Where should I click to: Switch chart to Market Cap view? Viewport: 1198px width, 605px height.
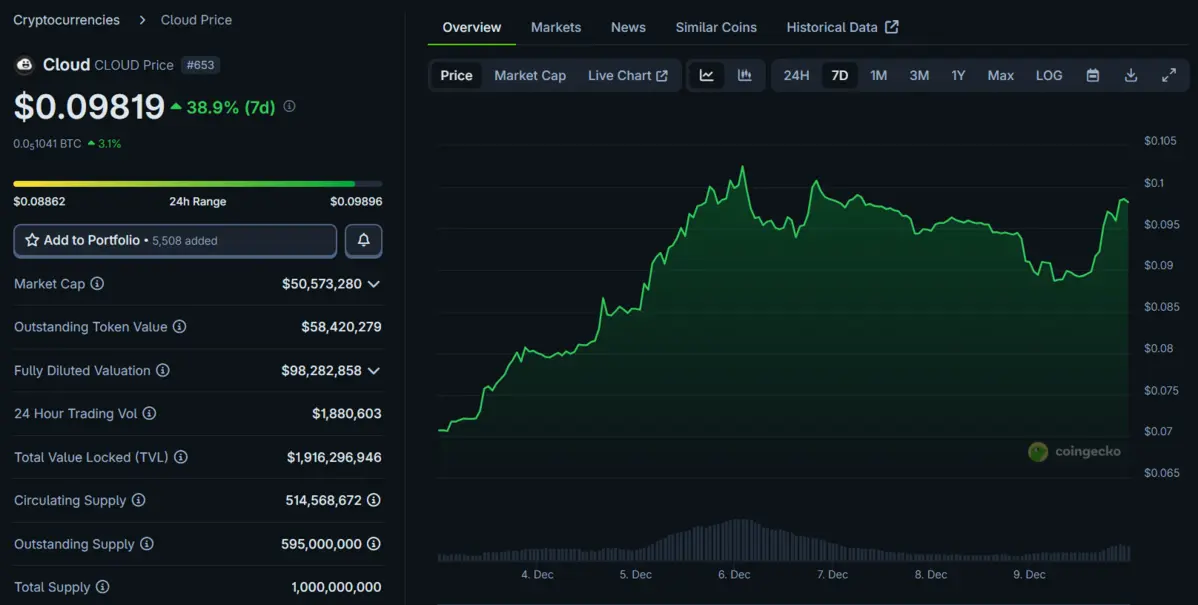530,75
